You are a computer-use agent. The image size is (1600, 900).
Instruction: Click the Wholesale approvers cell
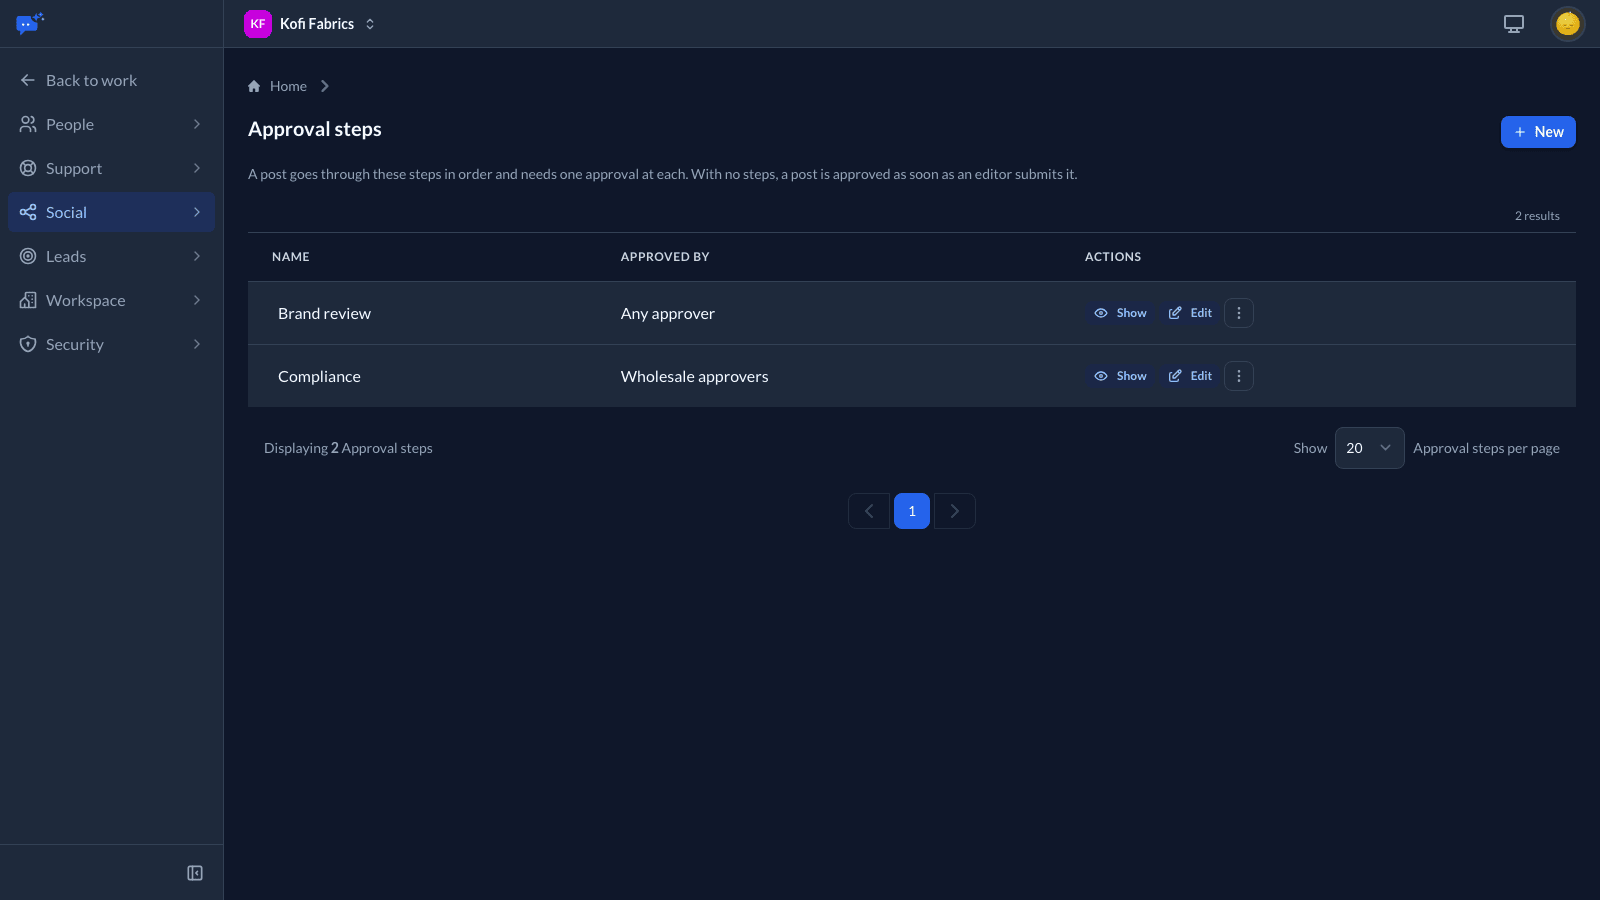click(x=695, y=376)
